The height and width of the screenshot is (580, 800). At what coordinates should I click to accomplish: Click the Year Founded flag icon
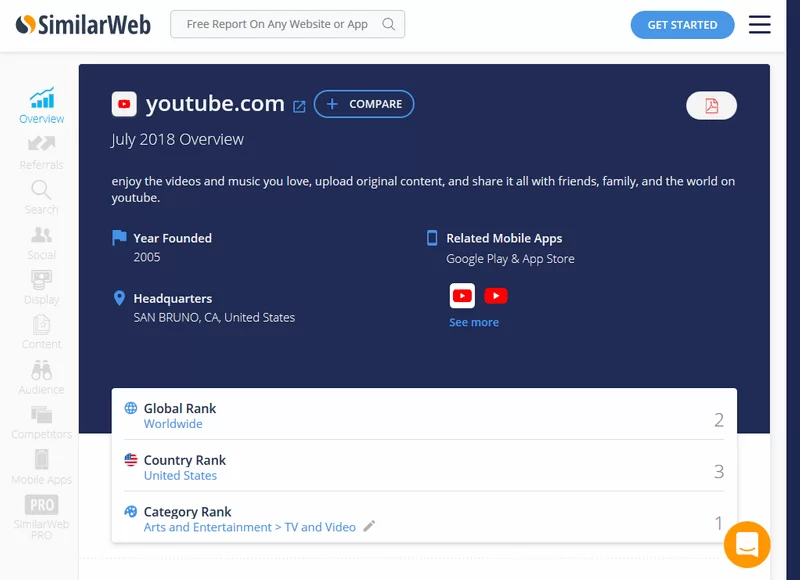coord(119,237)
